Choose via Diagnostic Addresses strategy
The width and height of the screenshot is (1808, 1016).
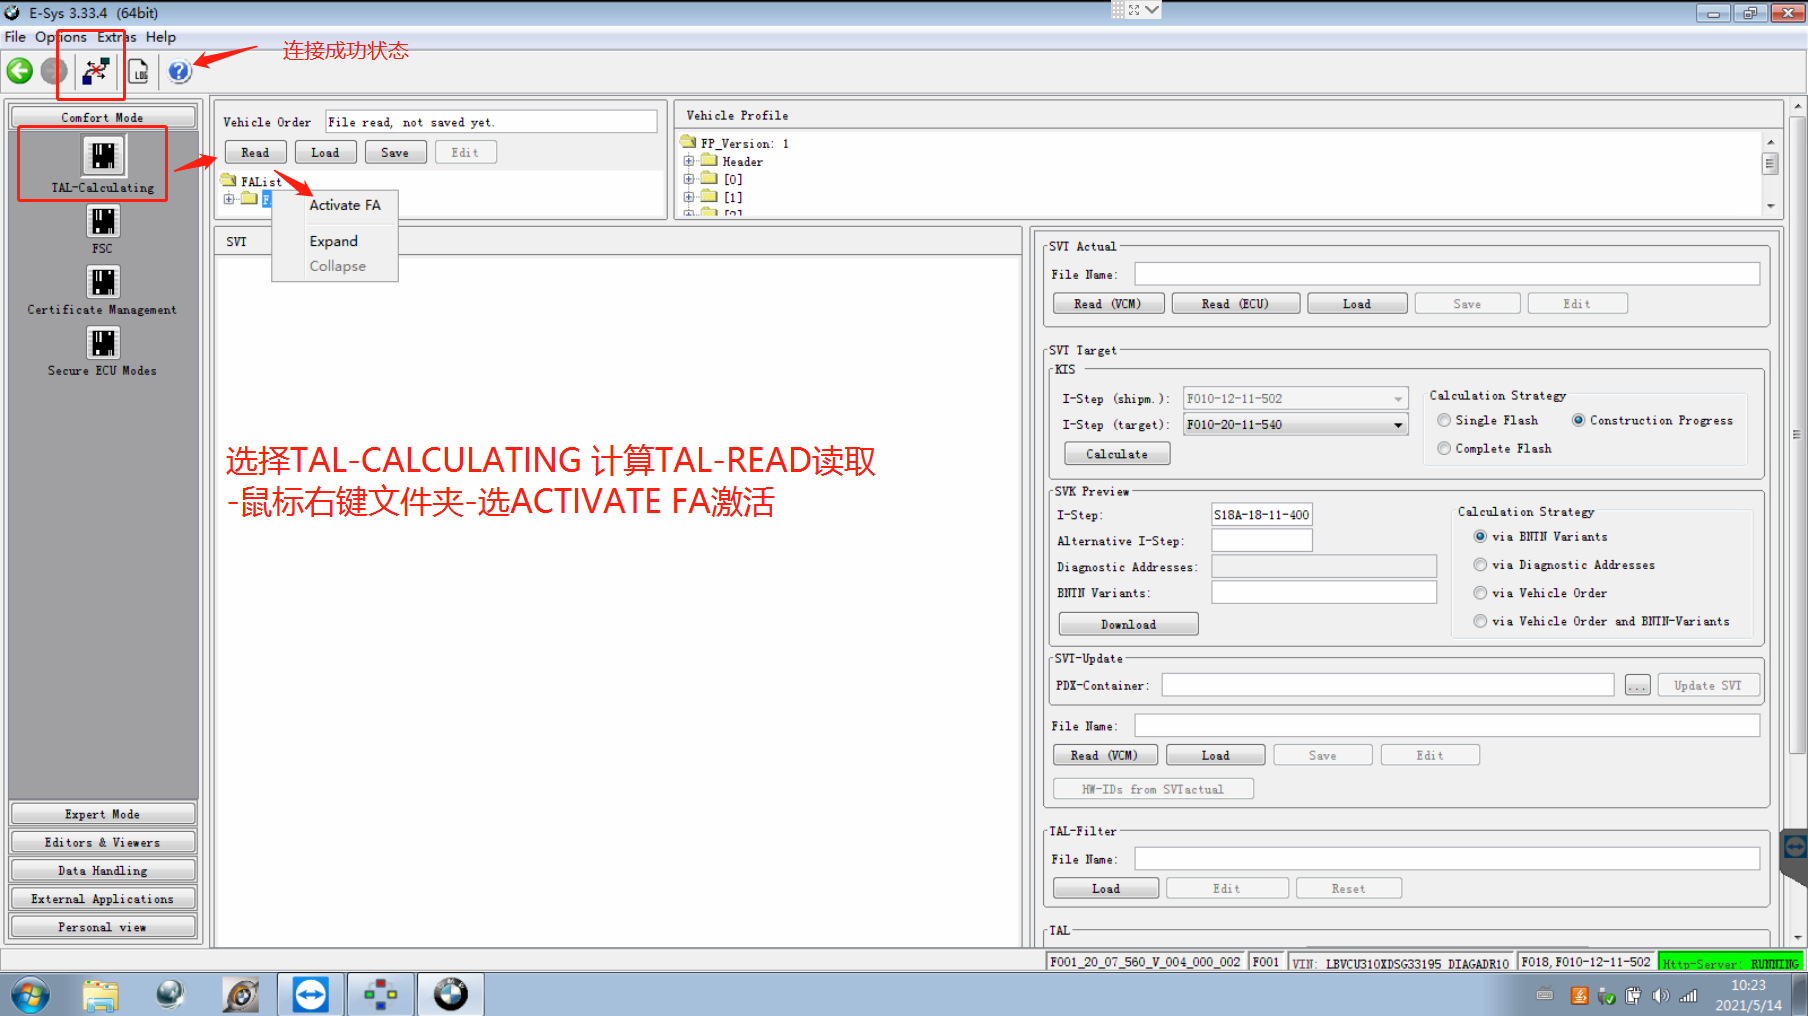click(x=1480, y=565)
